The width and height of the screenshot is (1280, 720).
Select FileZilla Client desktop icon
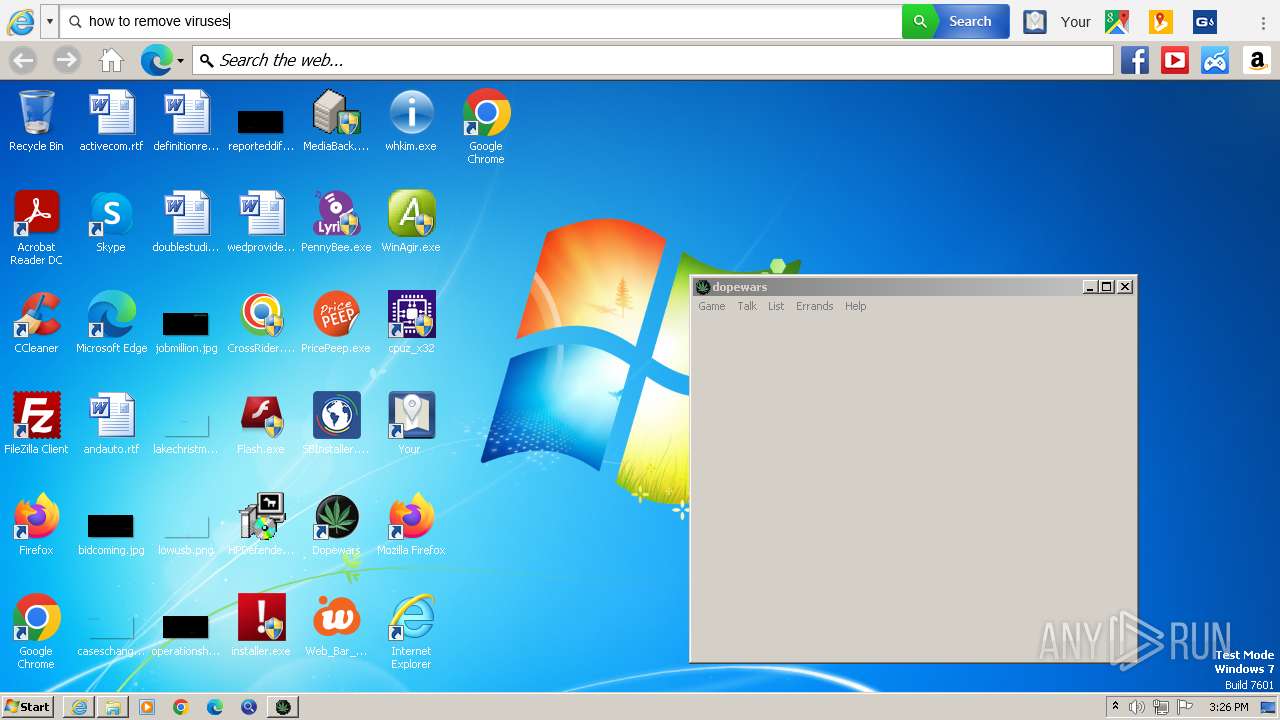36,424
